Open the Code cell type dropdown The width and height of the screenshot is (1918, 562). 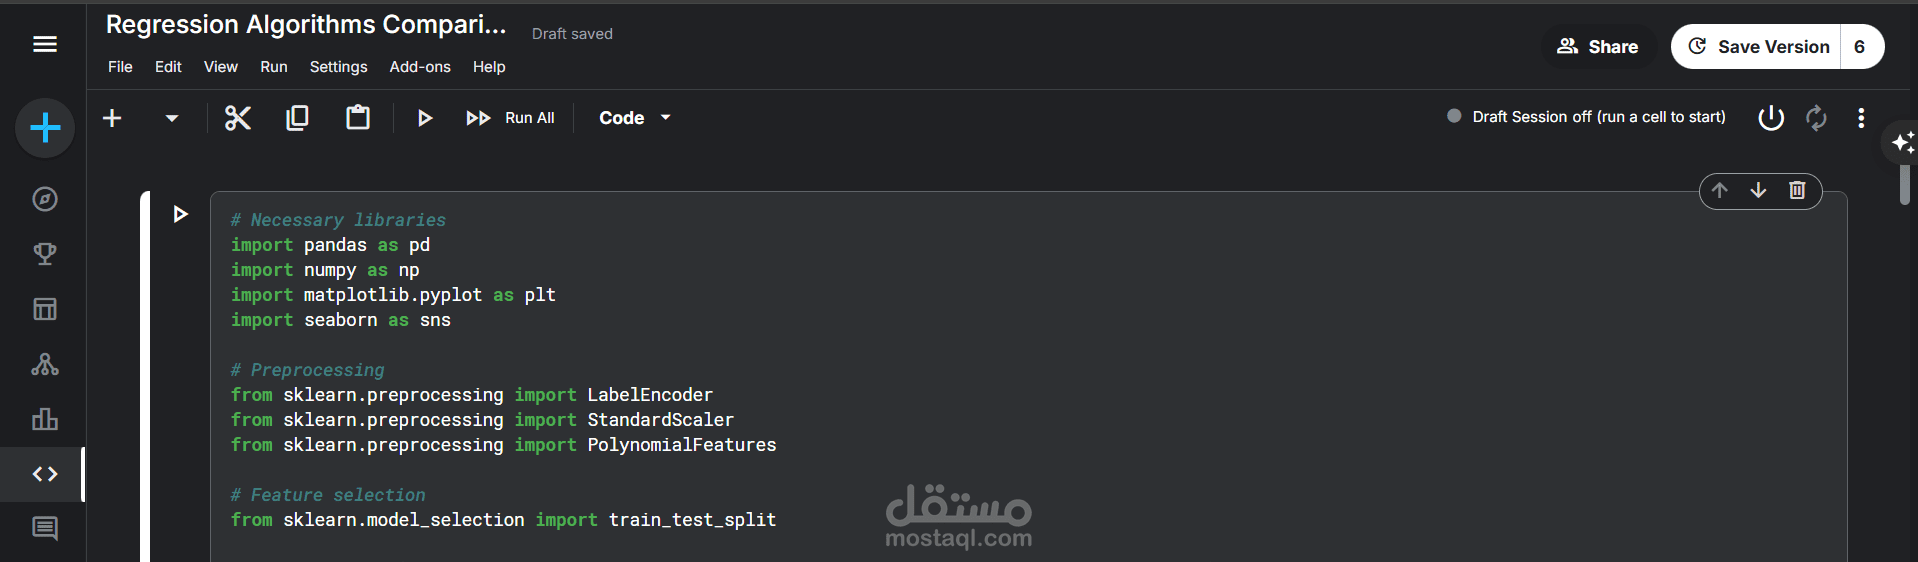pyautogui.click(x=635, y=118)
